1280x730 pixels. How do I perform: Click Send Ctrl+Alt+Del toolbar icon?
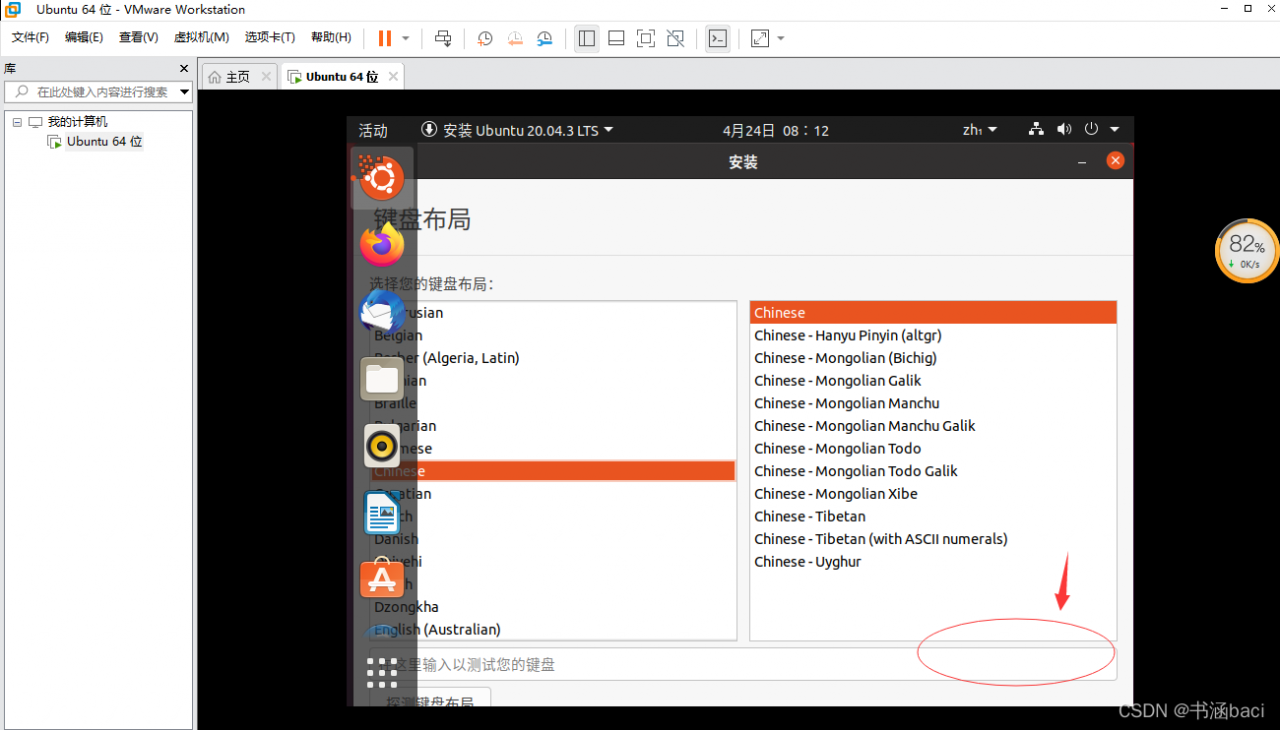click(443, 38)
